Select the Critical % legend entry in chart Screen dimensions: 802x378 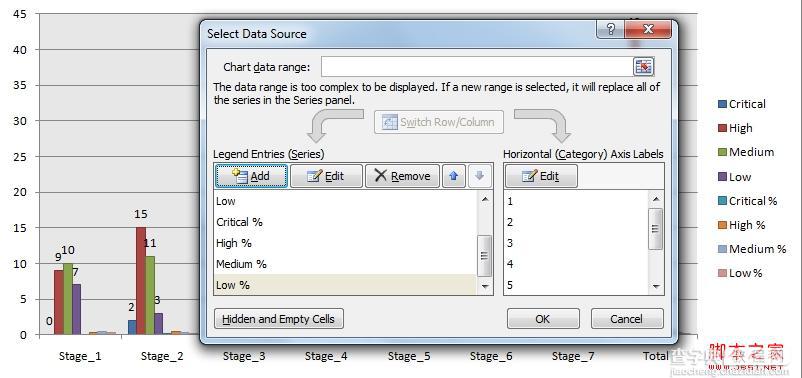[748, 201]
